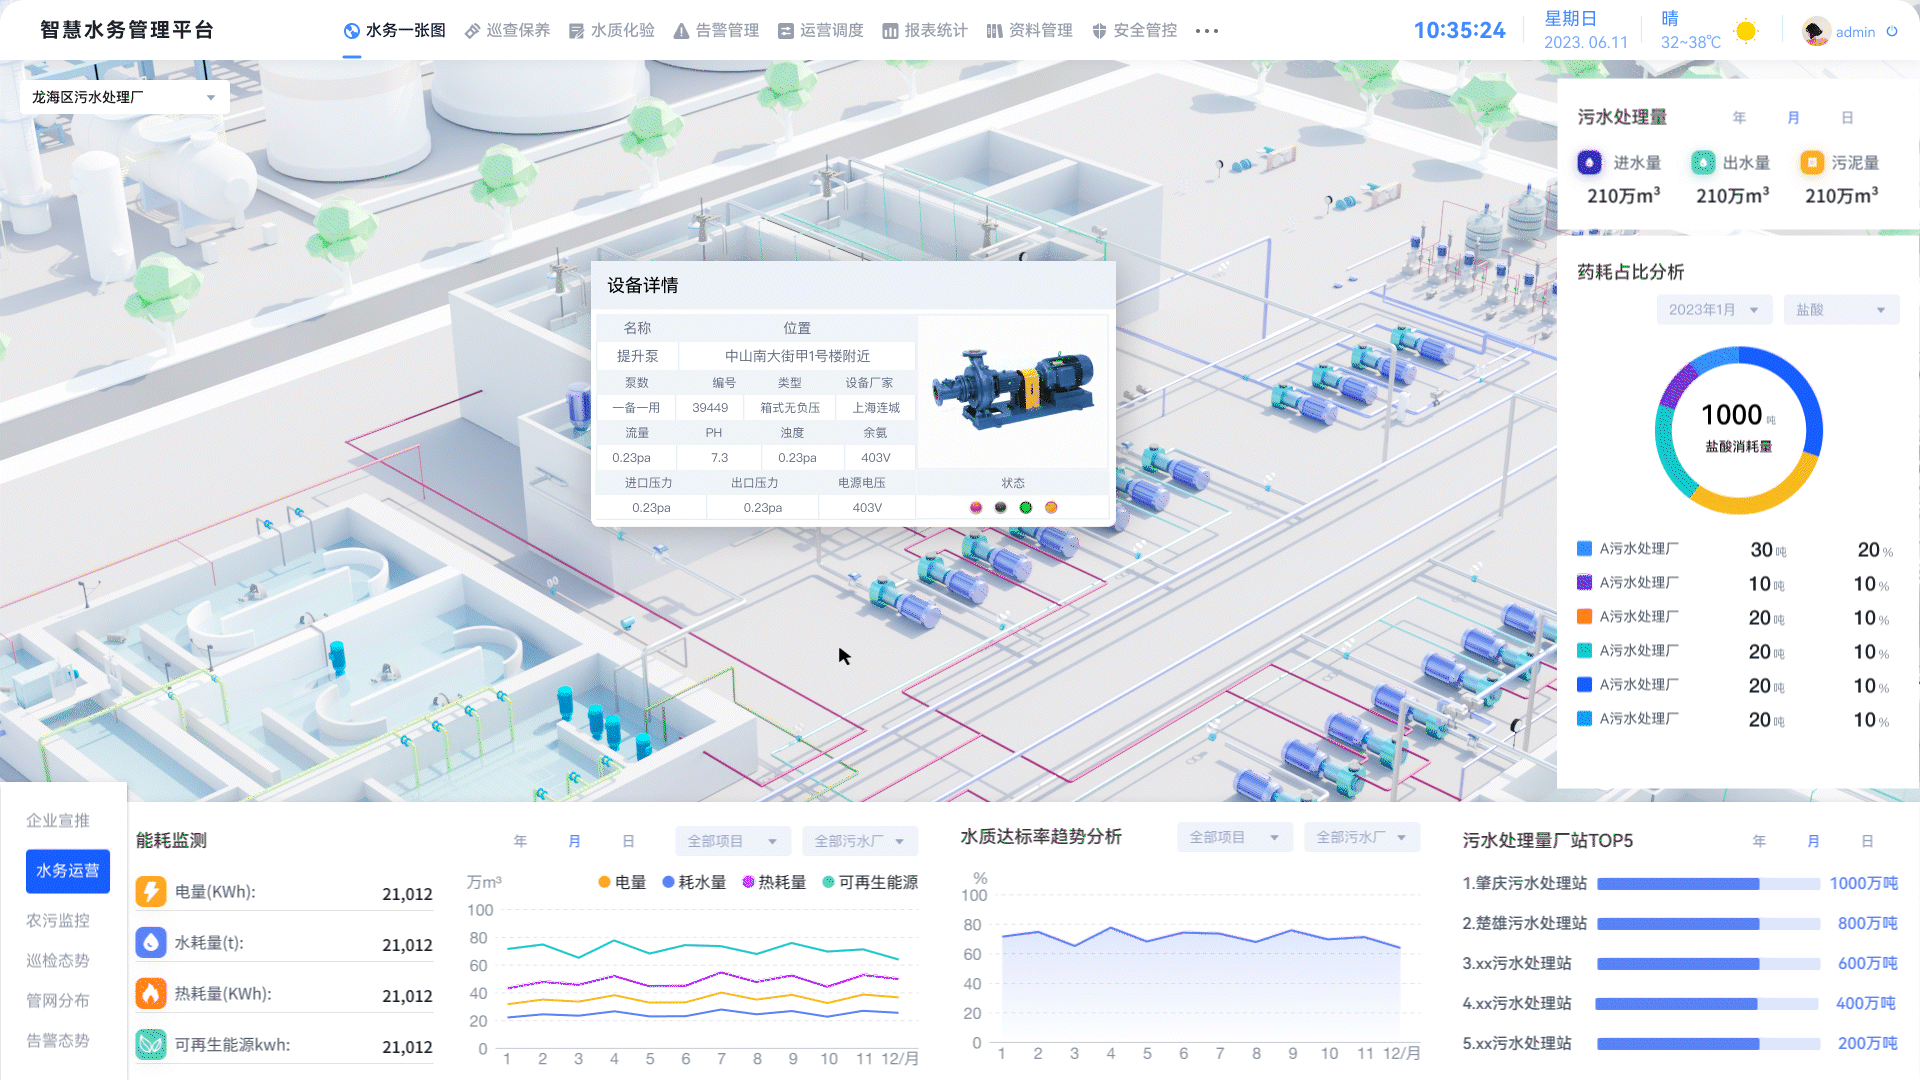The width and height of the screenshot is (1920, 1080).
Task: Click the water consumption droplet icon
Action: pyautogui.click(x=151, y=942)
